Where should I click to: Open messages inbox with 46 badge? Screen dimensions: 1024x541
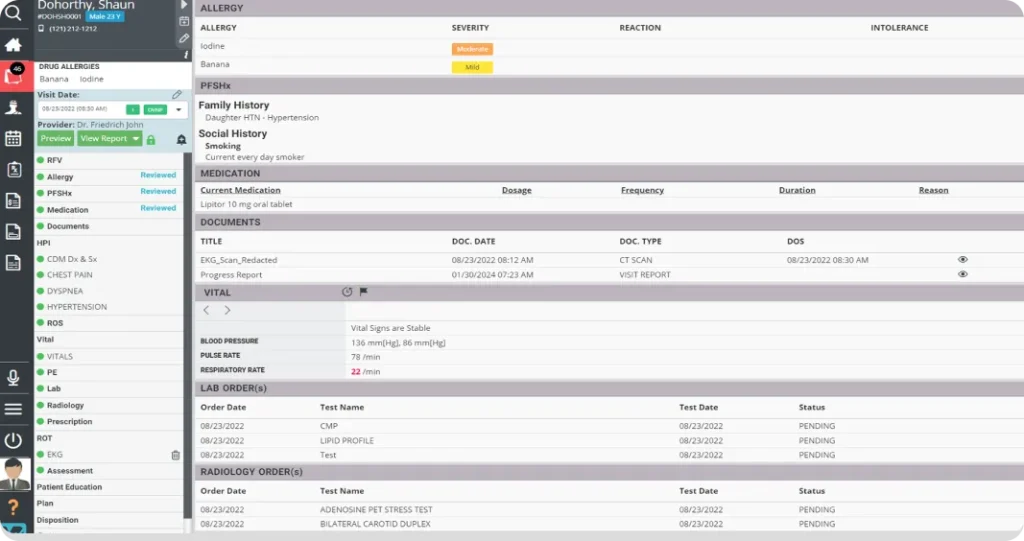pyautogui.click(x=14, y=76)
